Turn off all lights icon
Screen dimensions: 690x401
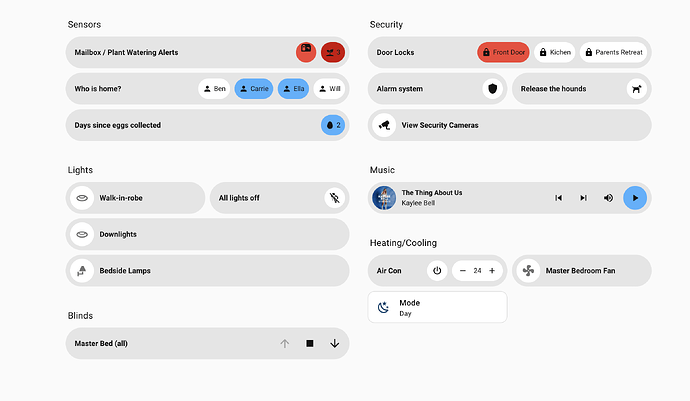pos(335,198)
